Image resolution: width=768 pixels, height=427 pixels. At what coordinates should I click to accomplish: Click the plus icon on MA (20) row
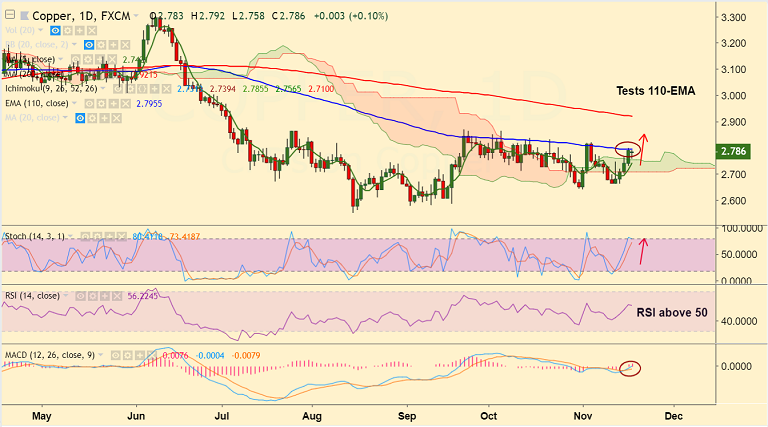click(x=104, y=118)
